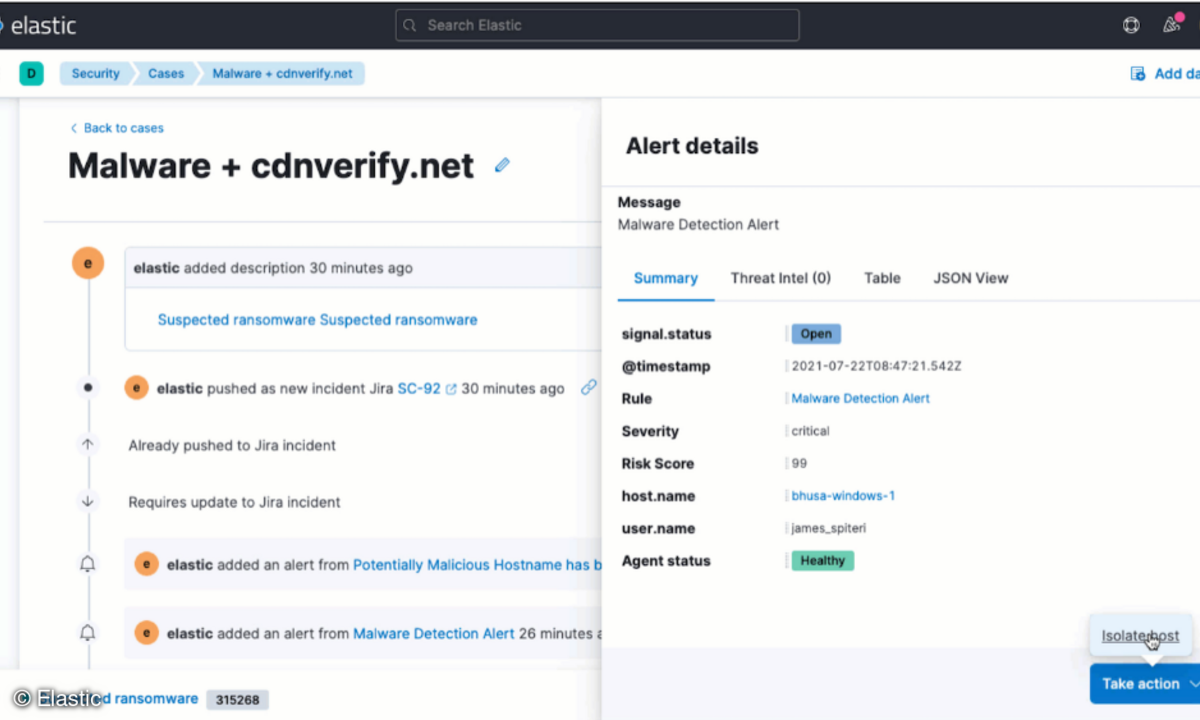Image resolution: width=1200 pixels, height=720 pixels.
Task: Click the search magnifier icon
Action: (410, 25)
